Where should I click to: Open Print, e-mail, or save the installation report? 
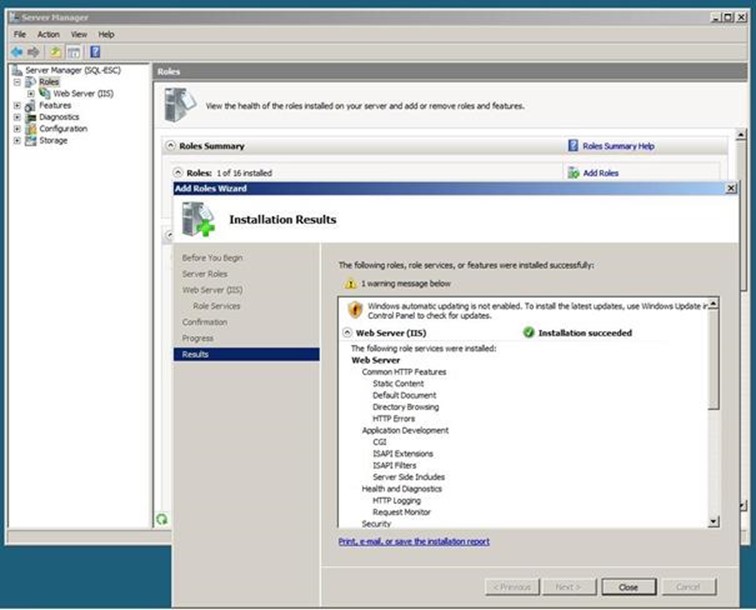click(414, 542)
